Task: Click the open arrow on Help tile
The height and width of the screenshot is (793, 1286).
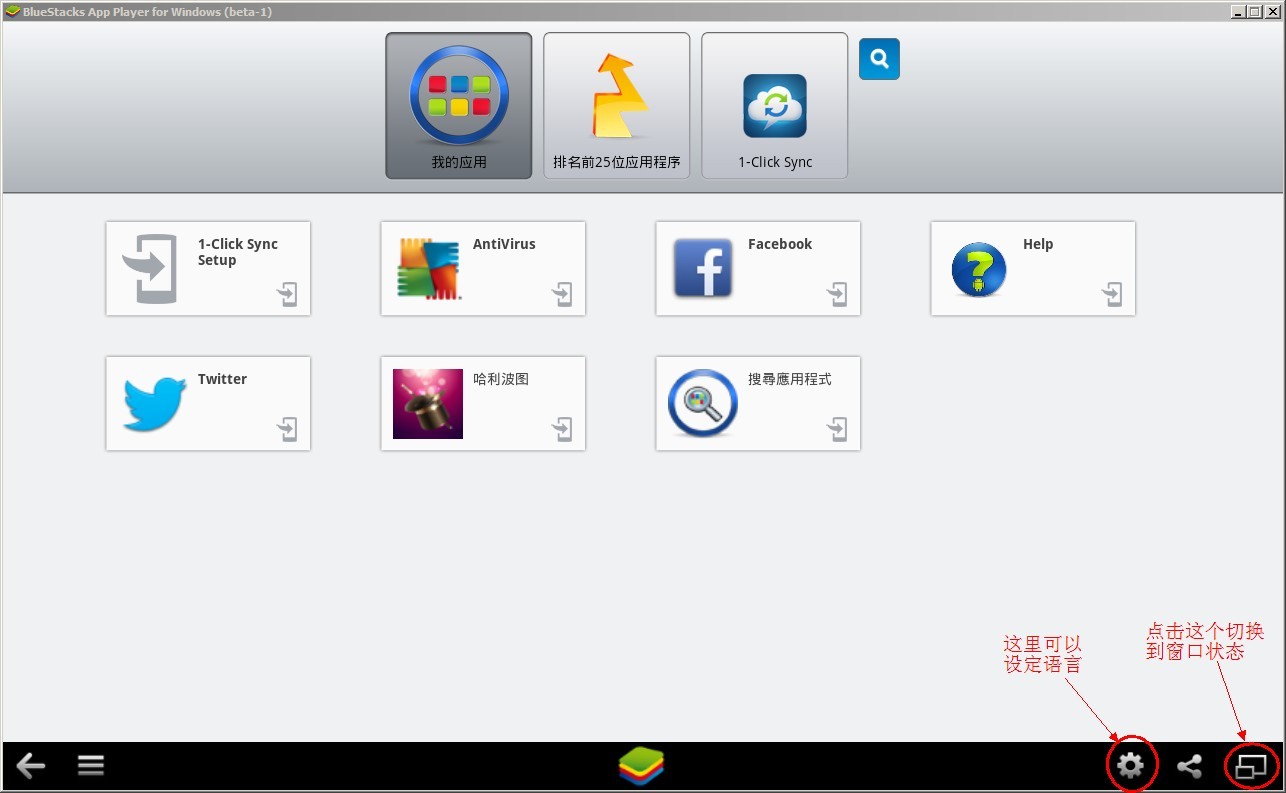Action: pyautogui.click(x=1112, y=294)
